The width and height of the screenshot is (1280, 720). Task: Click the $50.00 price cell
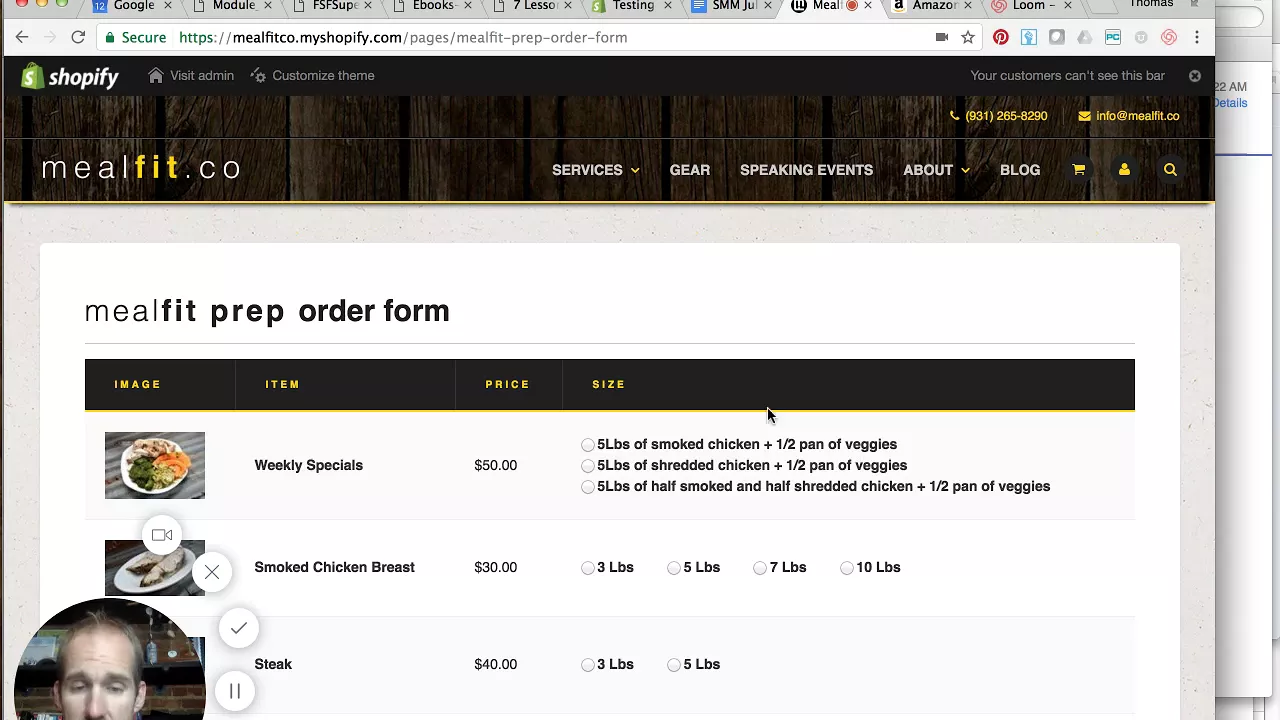coord(496,466)
